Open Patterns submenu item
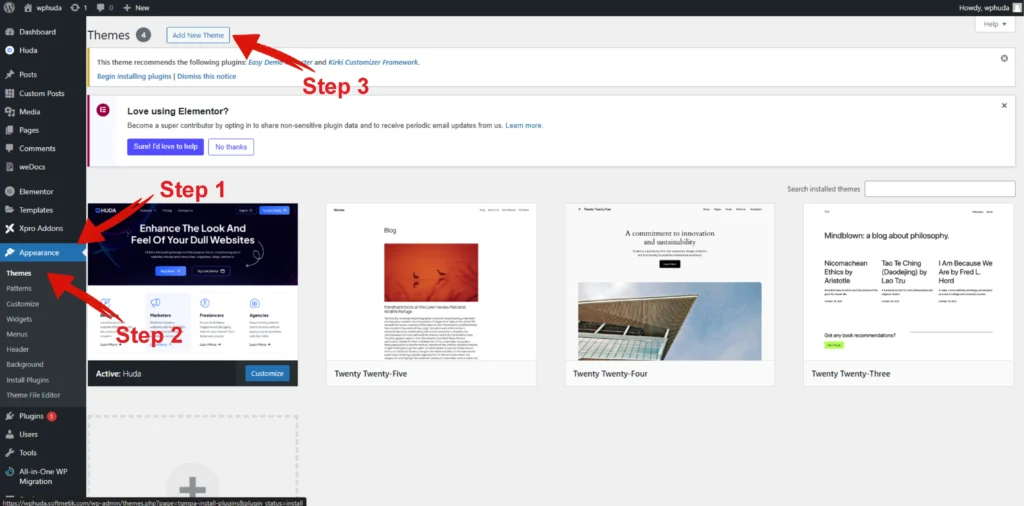This screenshot has width=1024, height=506. coord(19,289)
